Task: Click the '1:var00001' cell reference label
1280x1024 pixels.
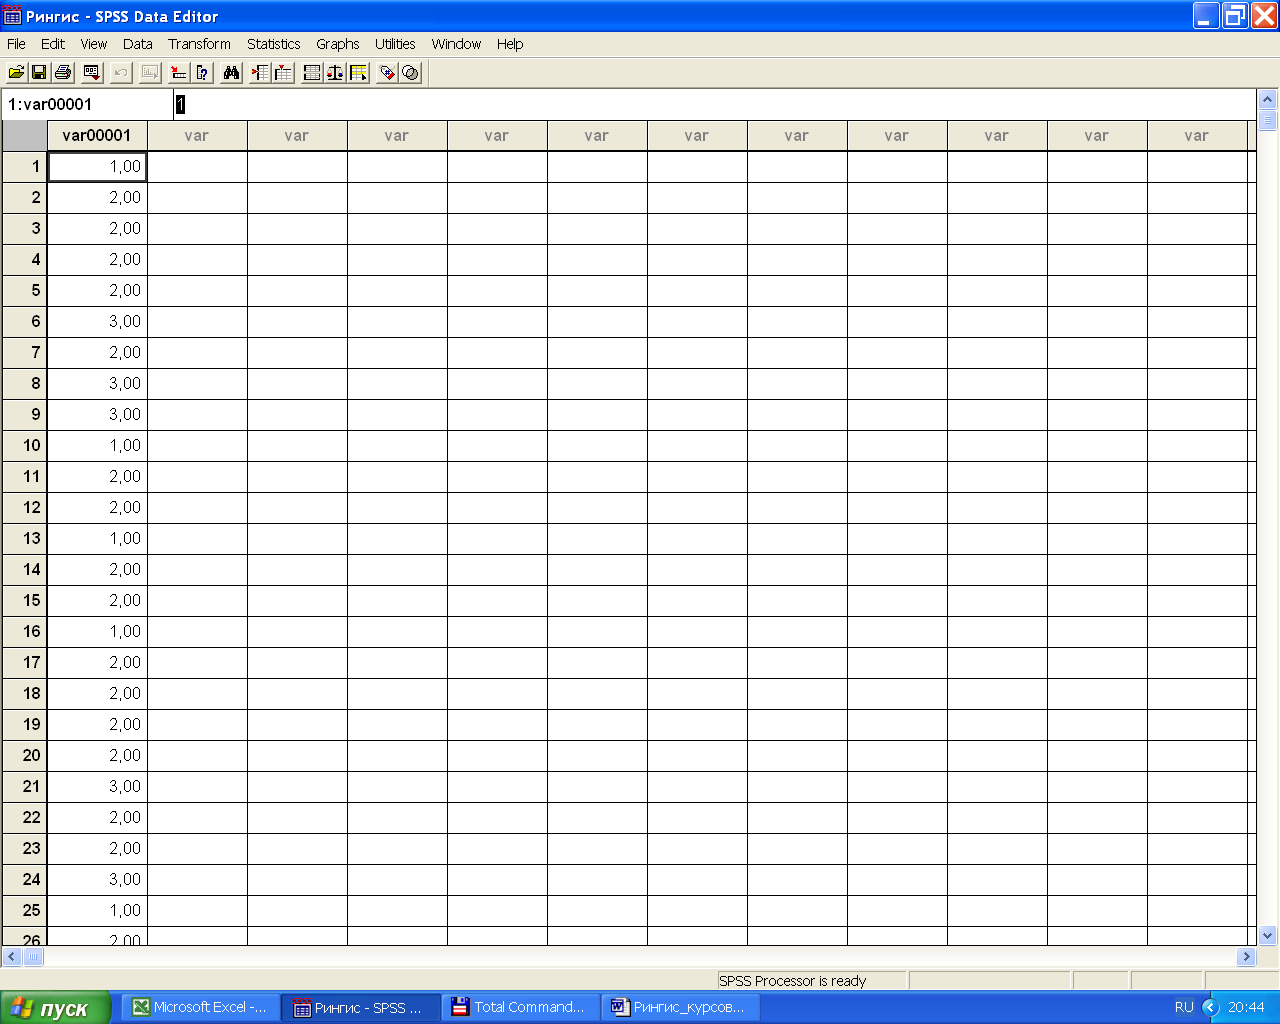Action: 50,104
